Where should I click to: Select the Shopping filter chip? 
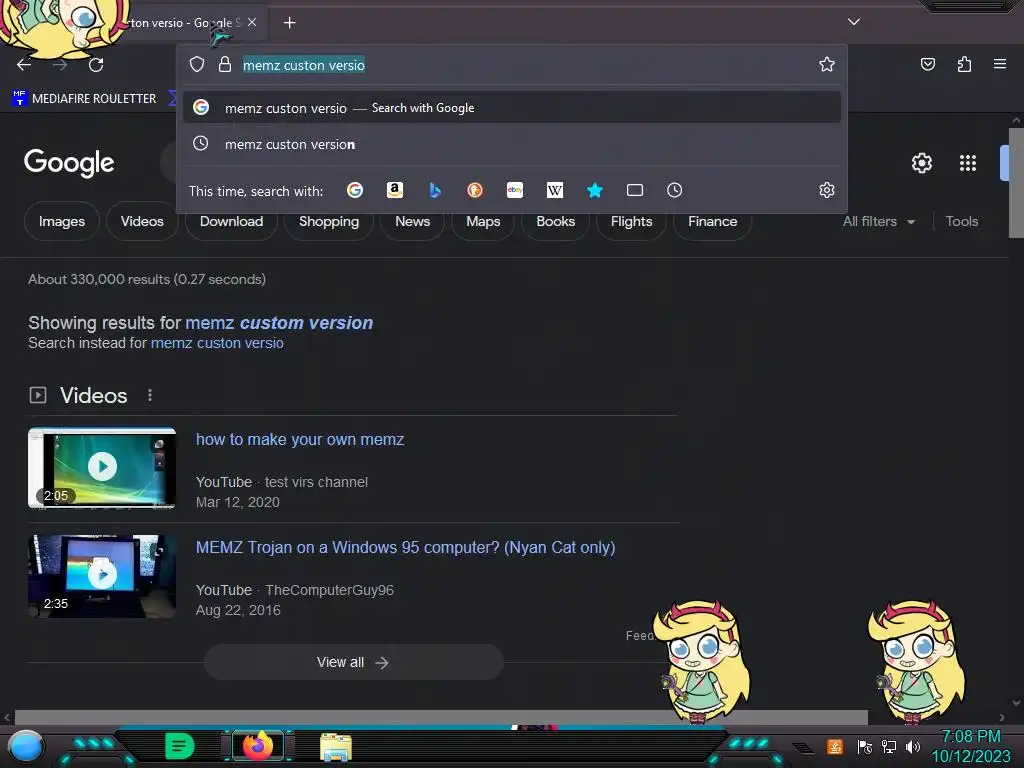pos(328,221)
